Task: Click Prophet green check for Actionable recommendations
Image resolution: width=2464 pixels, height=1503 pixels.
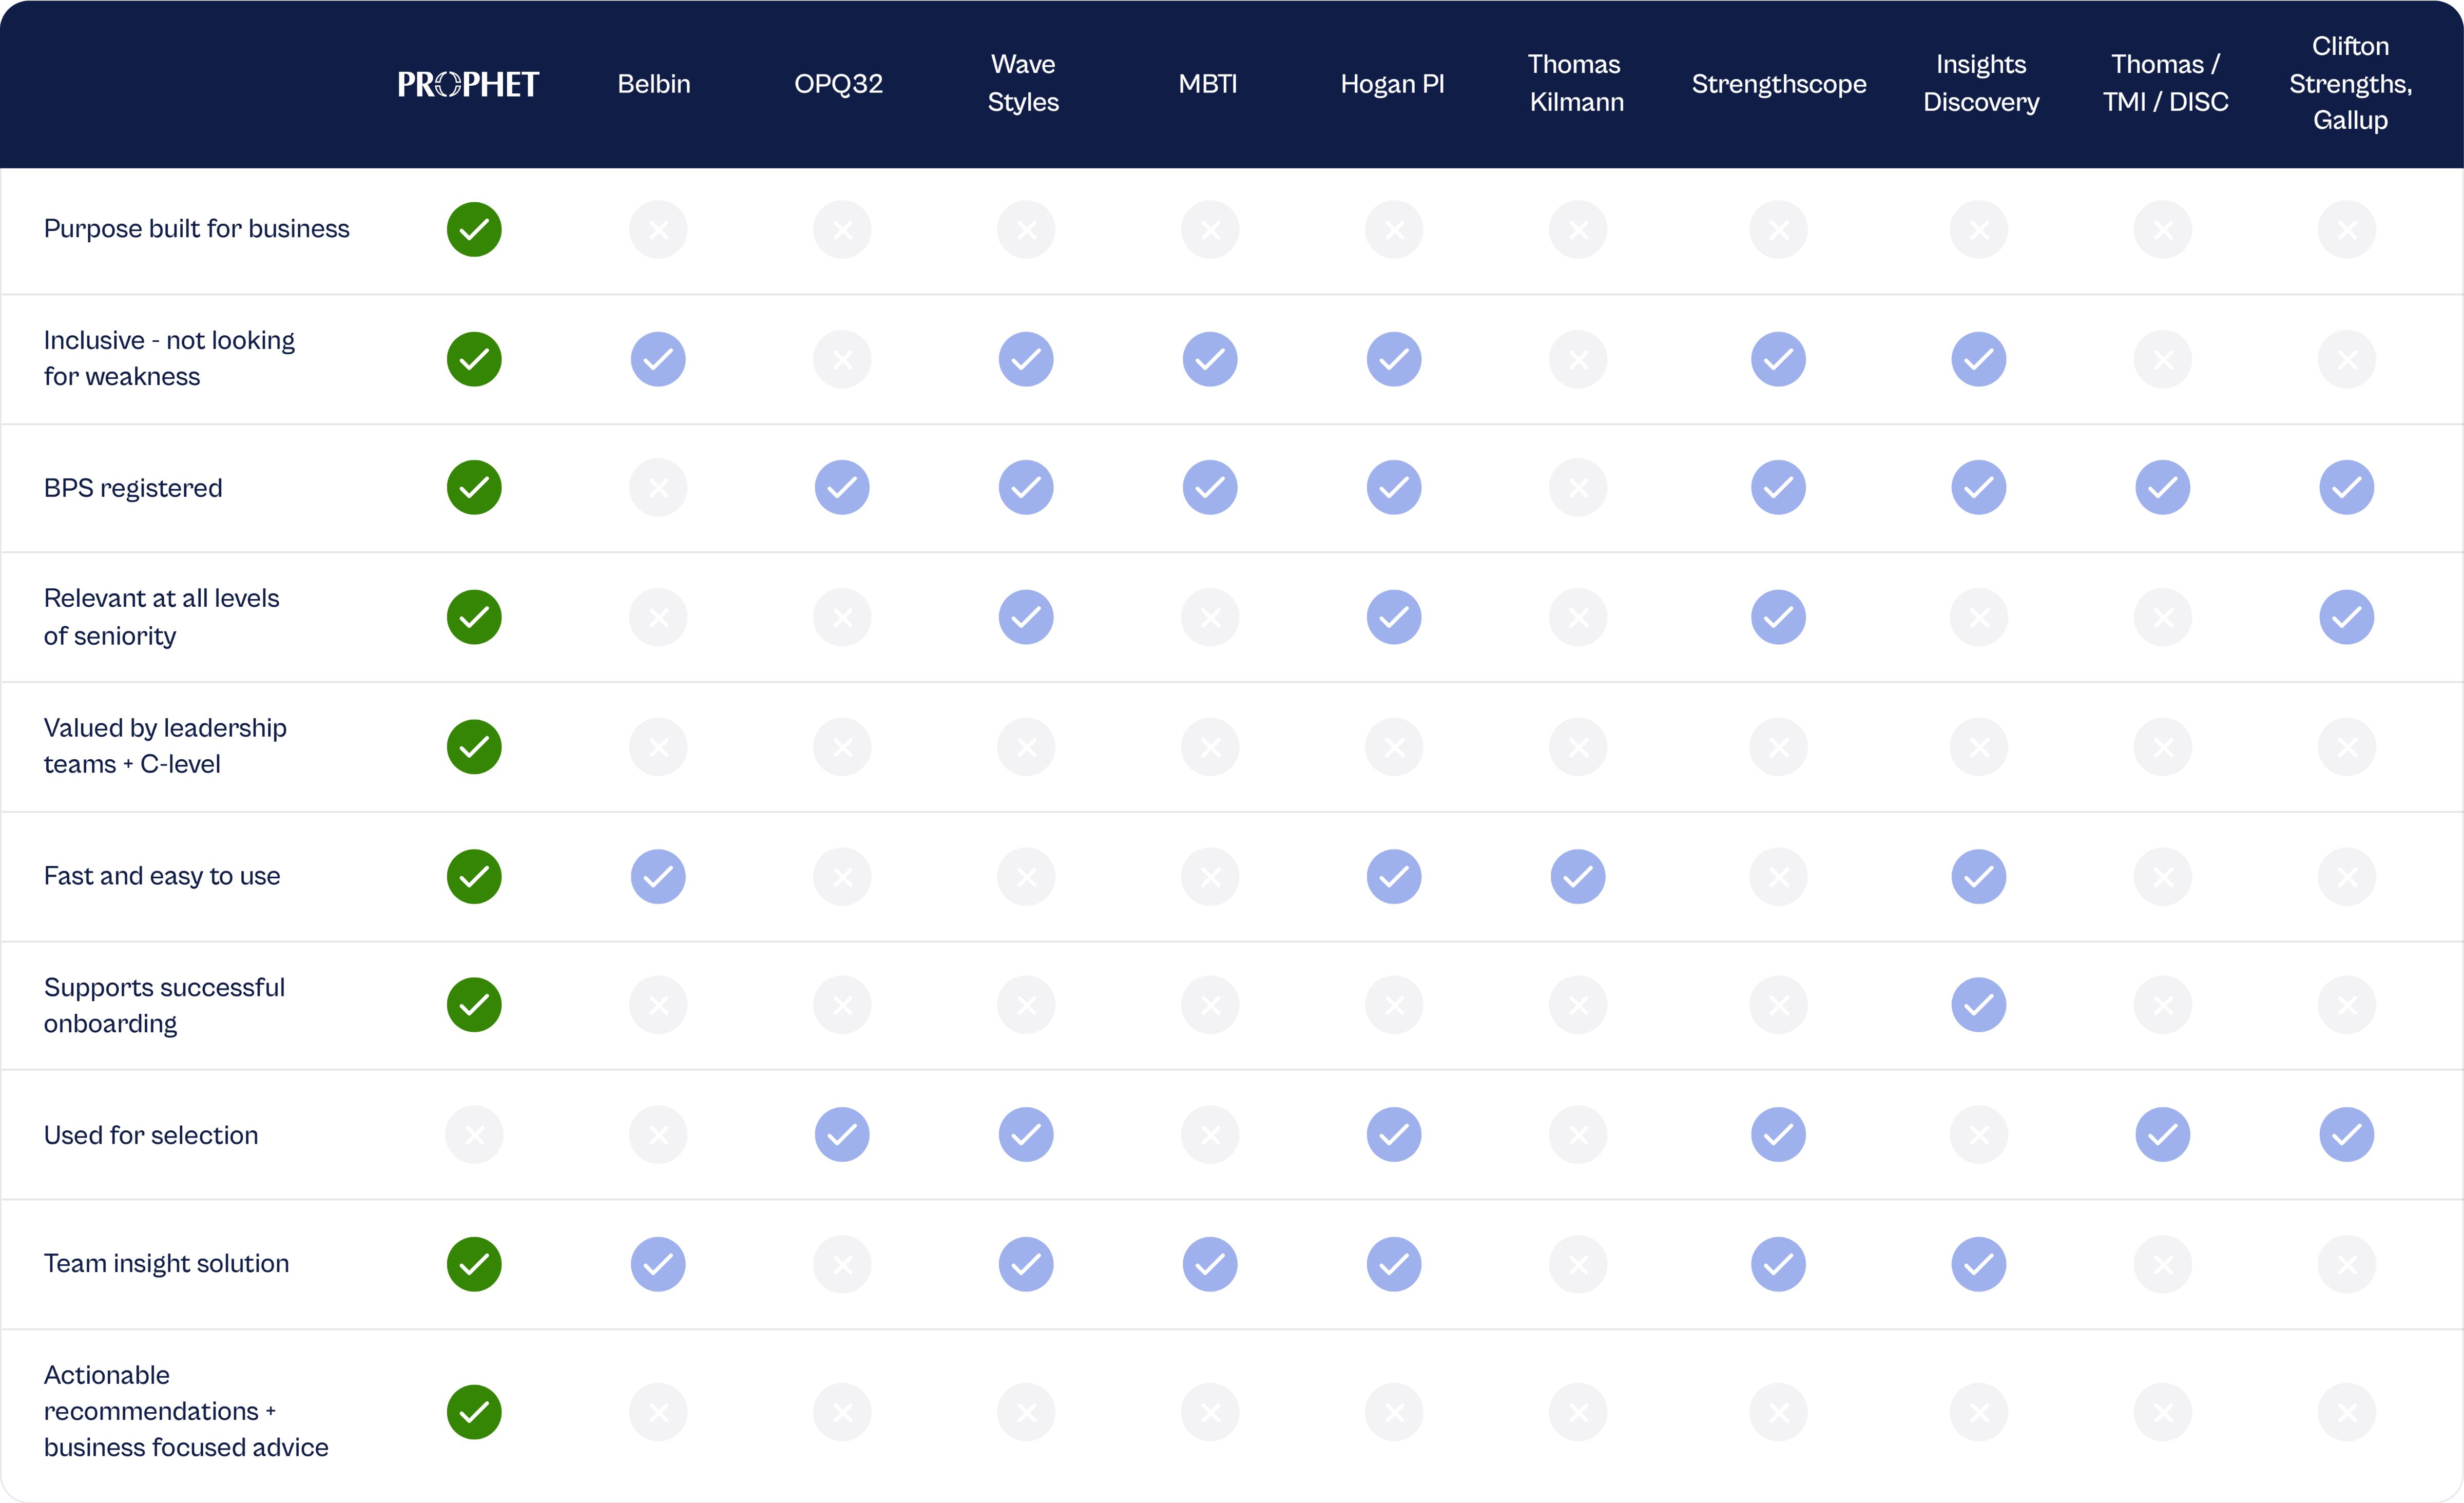Action: 474,1412
